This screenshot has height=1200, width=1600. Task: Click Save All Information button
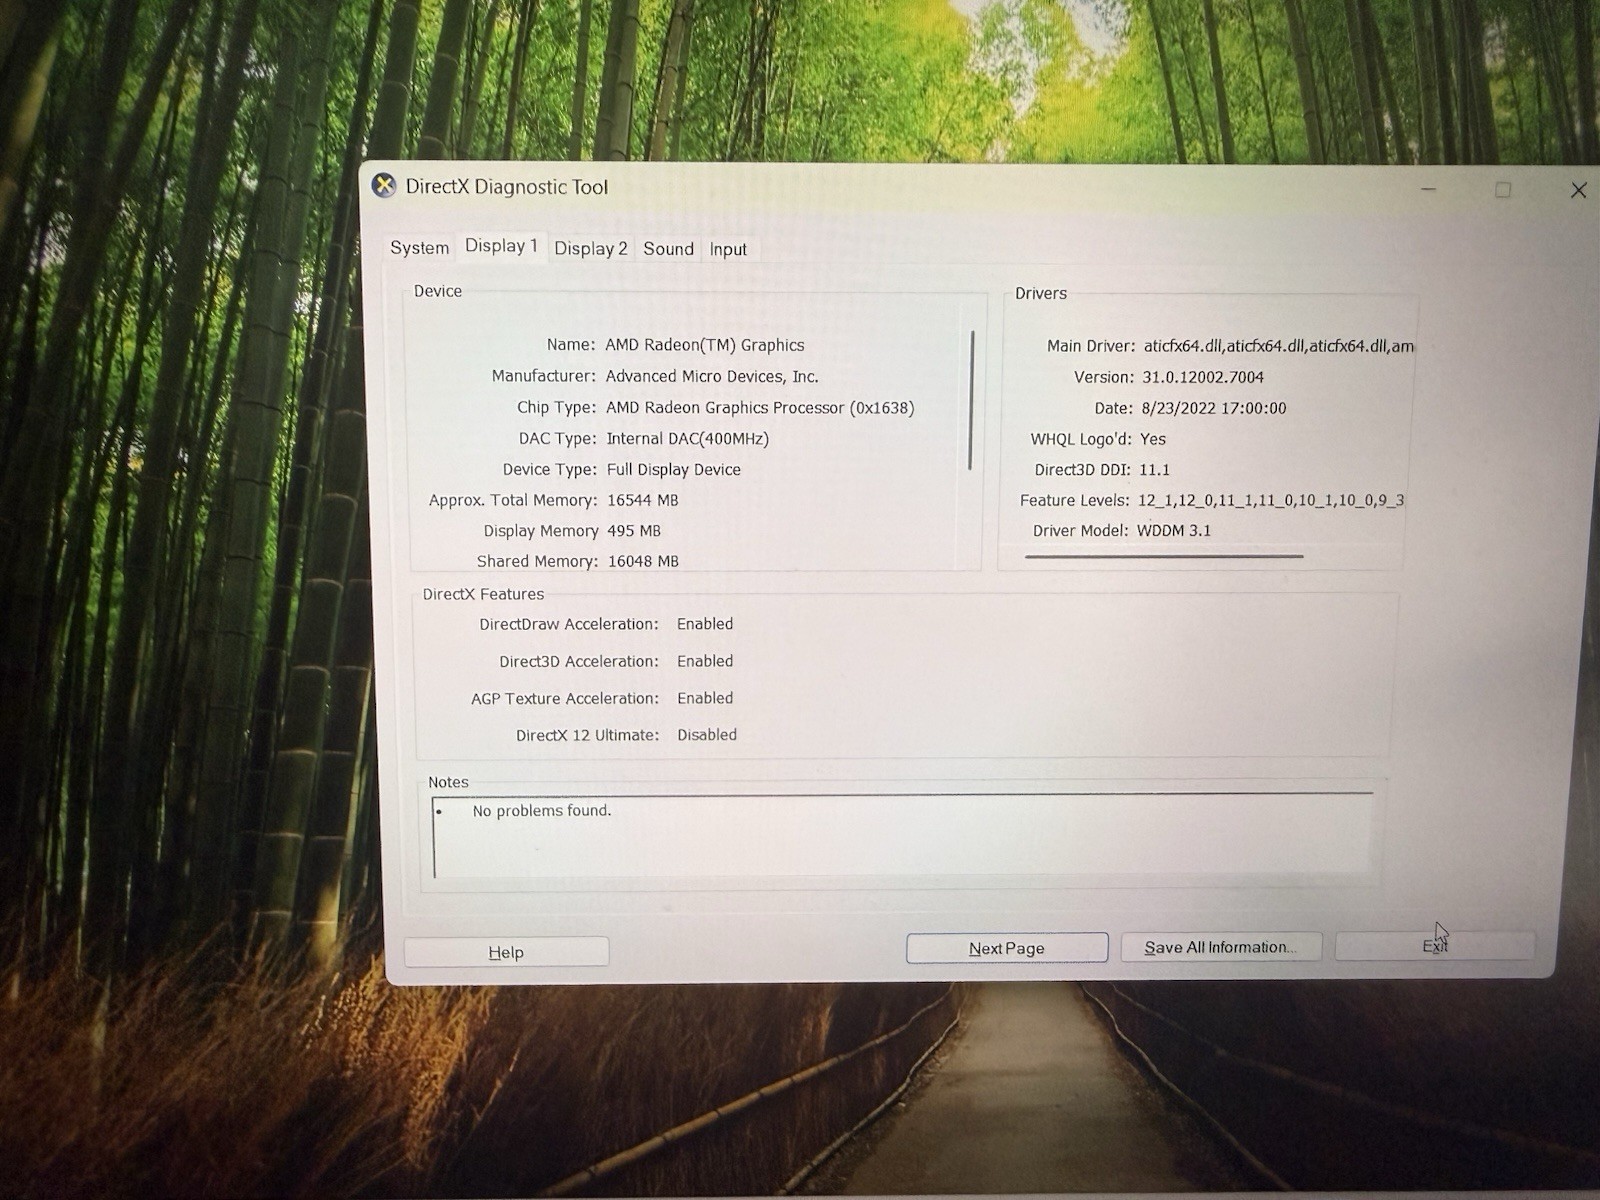pyautogui.click(x=1221, y=947)
